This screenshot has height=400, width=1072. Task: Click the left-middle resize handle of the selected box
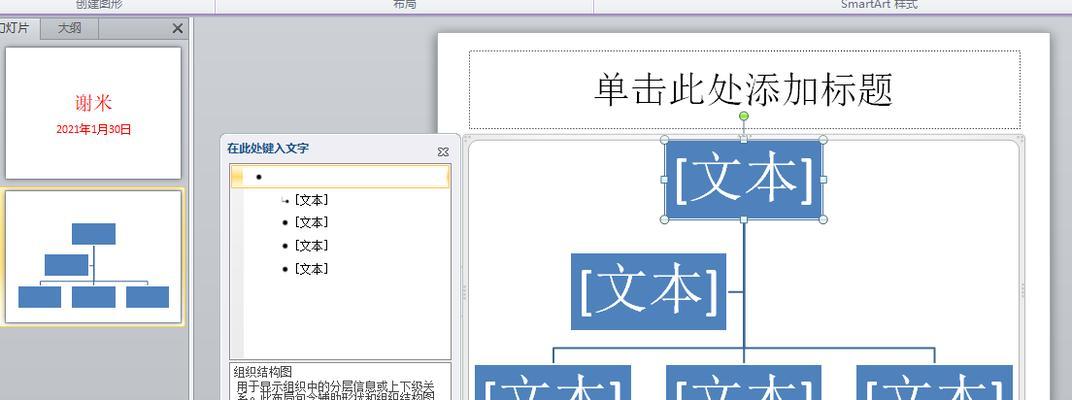click(x=665, y=179)
